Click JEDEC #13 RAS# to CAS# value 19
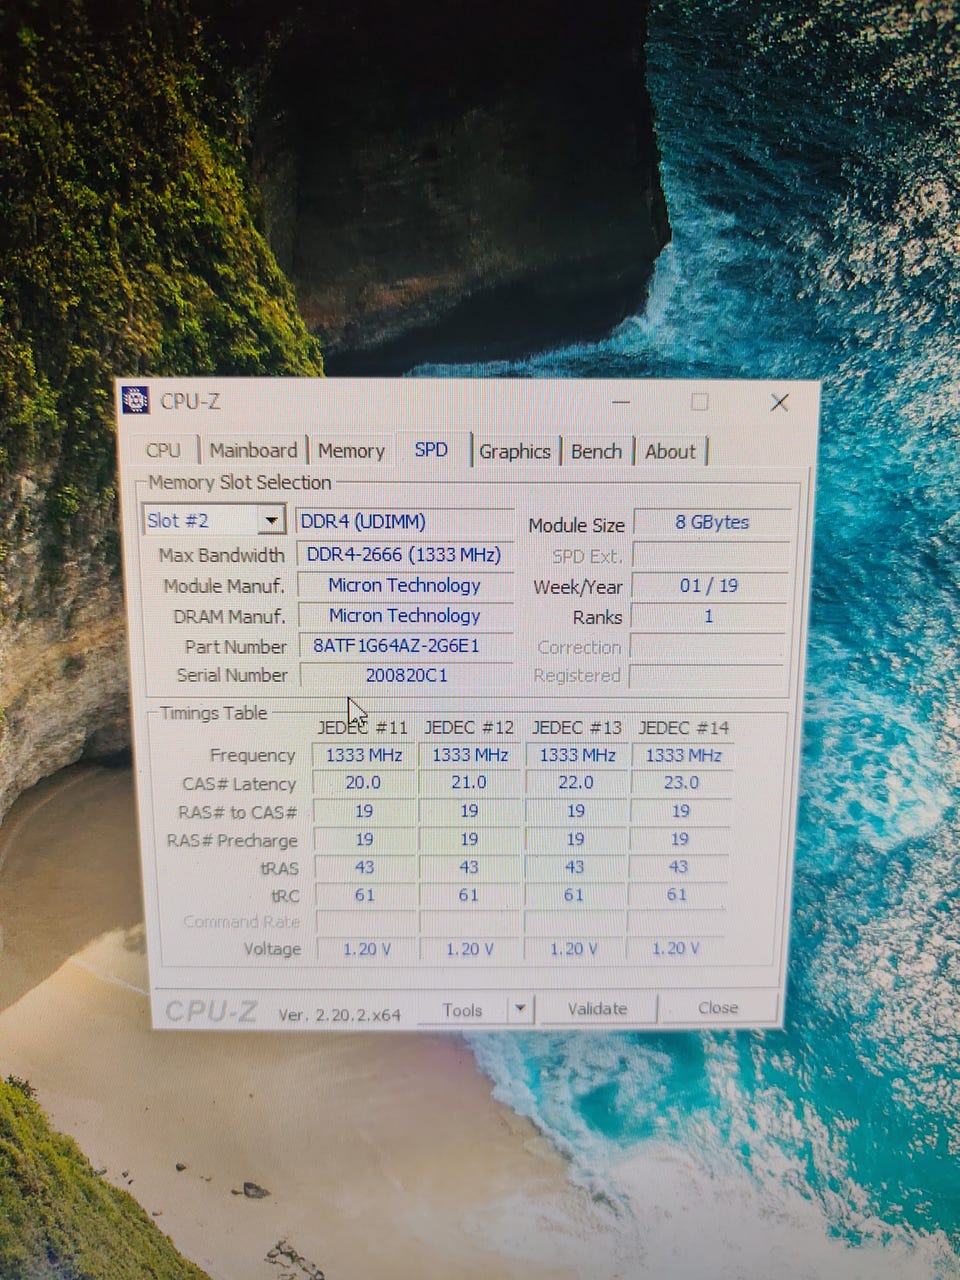This screenshot has height=1280, width=960. coord(575,811)
